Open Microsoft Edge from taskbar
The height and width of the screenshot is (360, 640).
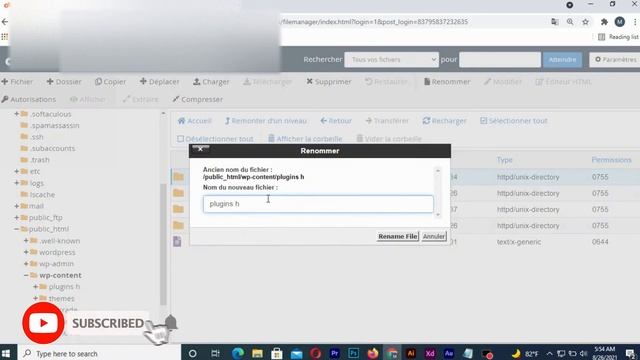238,353
